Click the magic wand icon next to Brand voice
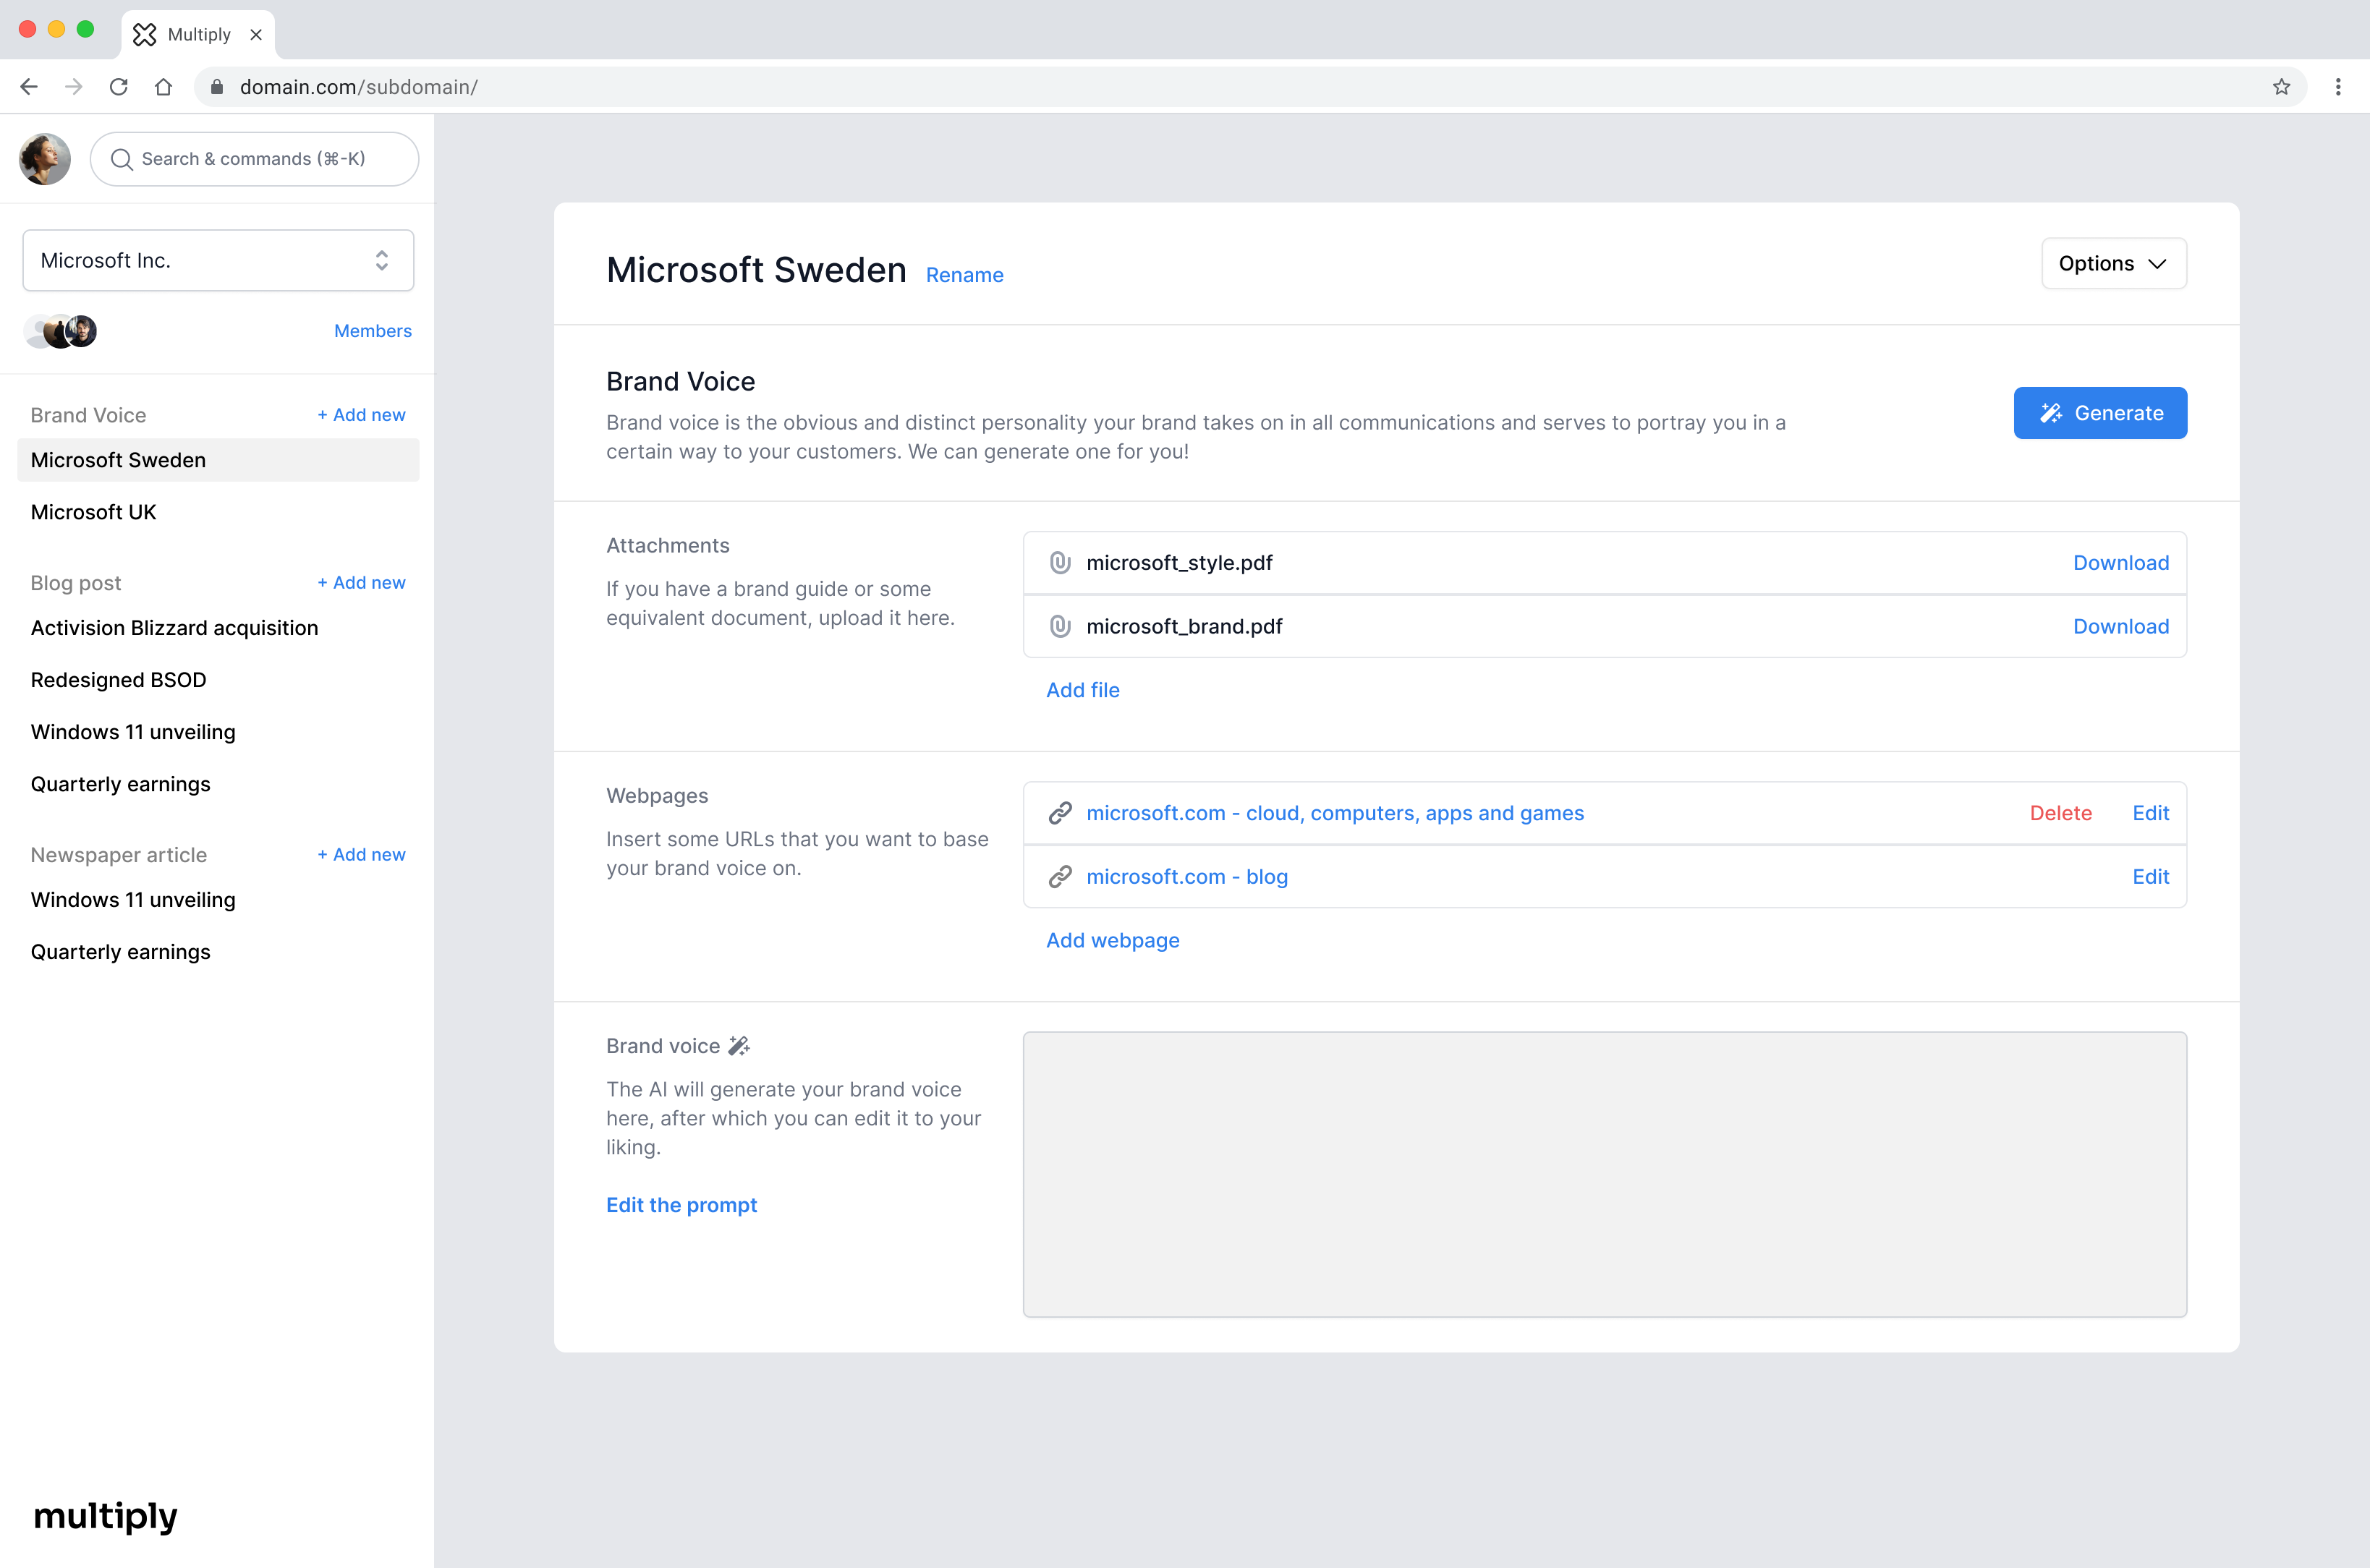Viewport: 2370px width, 1568px height. 739,1046
